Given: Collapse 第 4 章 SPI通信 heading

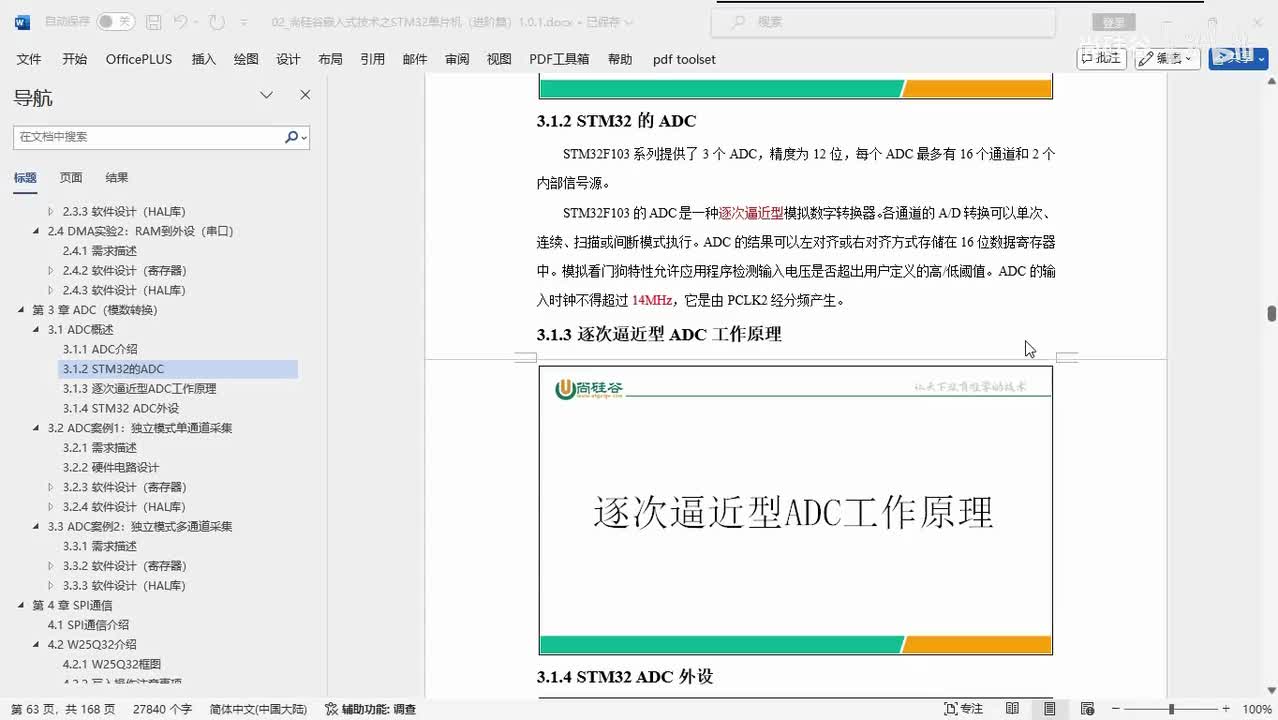Looking at the screenshot, I should [x=21, y=605].
